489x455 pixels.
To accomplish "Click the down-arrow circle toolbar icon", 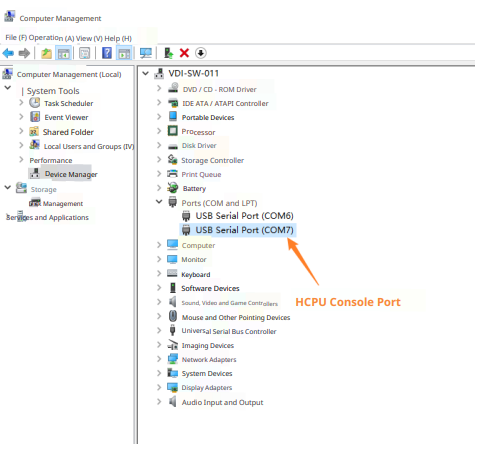I will tap(201, 53).
